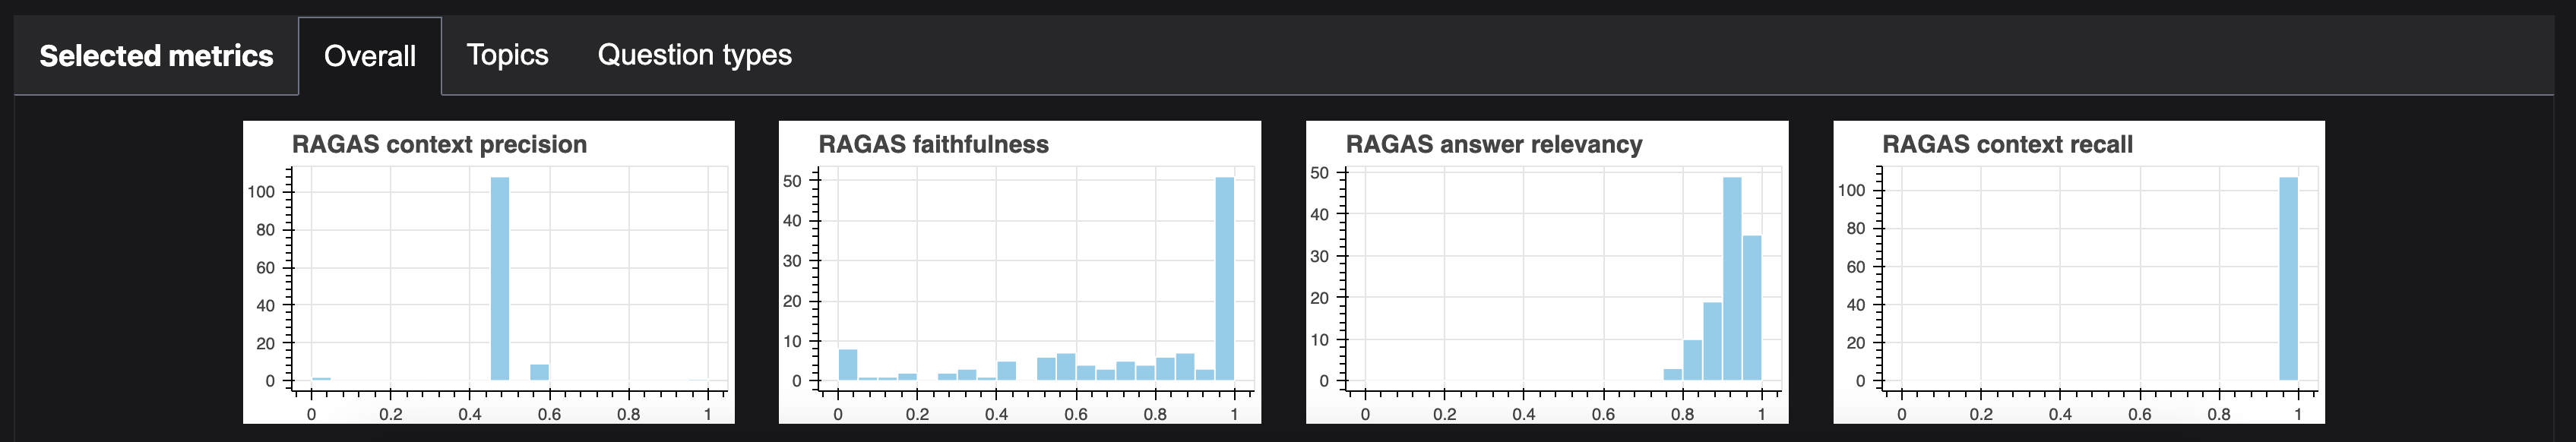This screenshot has width=2576, height=442.
Task: Click the shortest bar in answer relevancy chart
Action: pos(1673,375)
